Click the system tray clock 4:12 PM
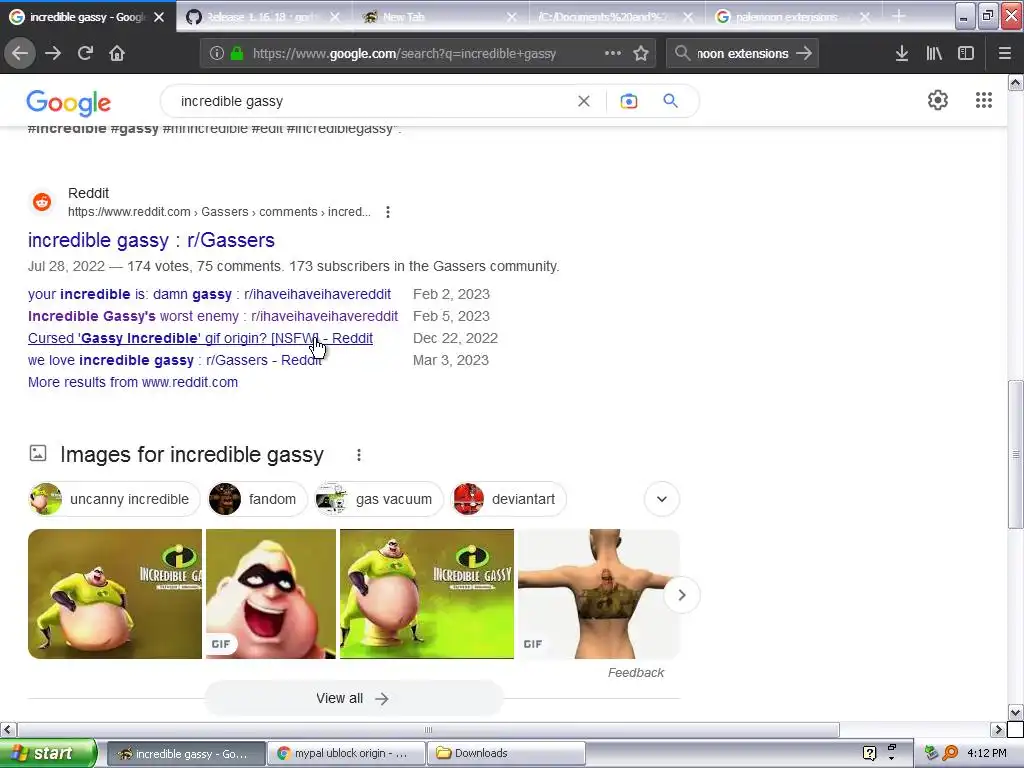 [x=987, y=754]
